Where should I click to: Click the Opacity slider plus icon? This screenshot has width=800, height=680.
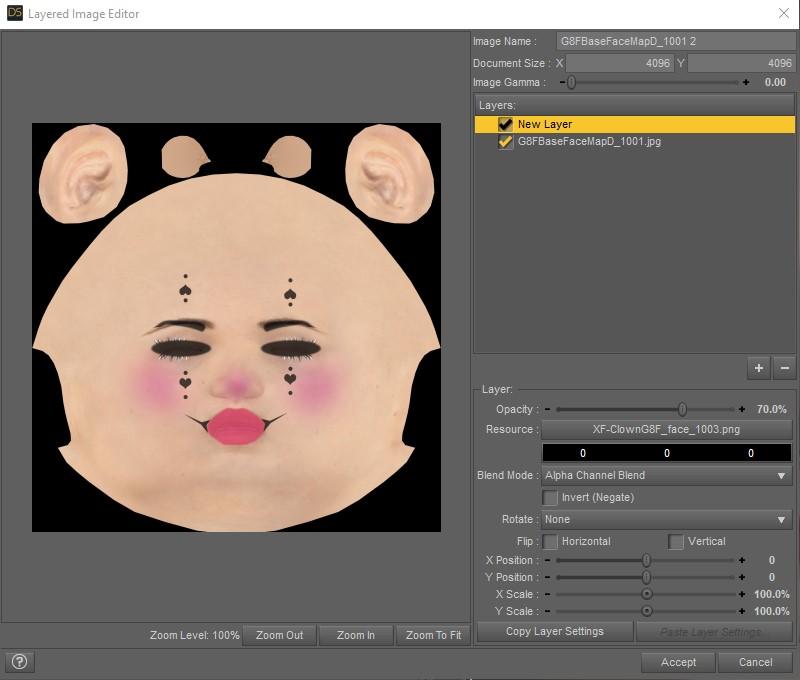pyautogui.click(x=742, y=410)
